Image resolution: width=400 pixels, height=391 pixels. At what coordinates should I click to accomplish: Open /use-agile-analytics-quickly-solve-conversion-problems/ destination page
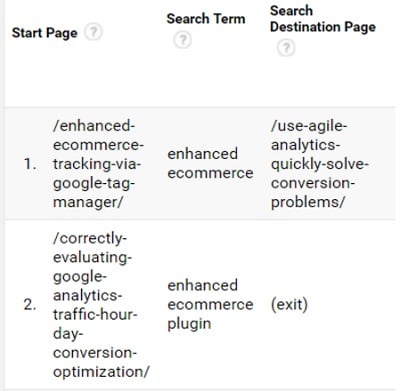tap(319, 164)
